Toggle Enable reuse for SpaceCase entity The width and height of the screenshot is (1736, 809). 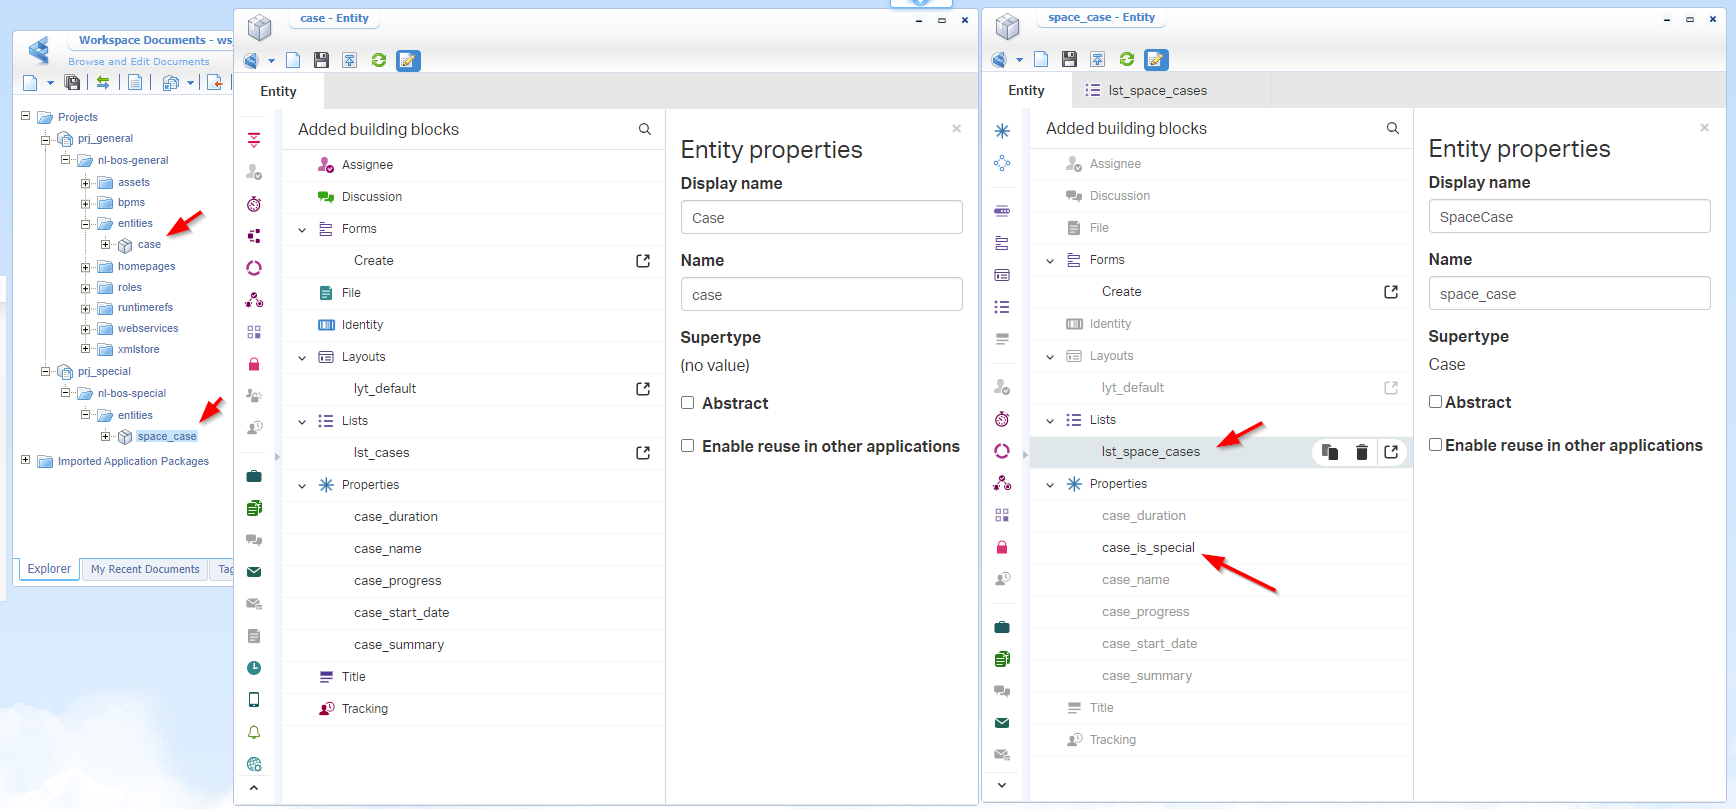[x=1436, y=445]
